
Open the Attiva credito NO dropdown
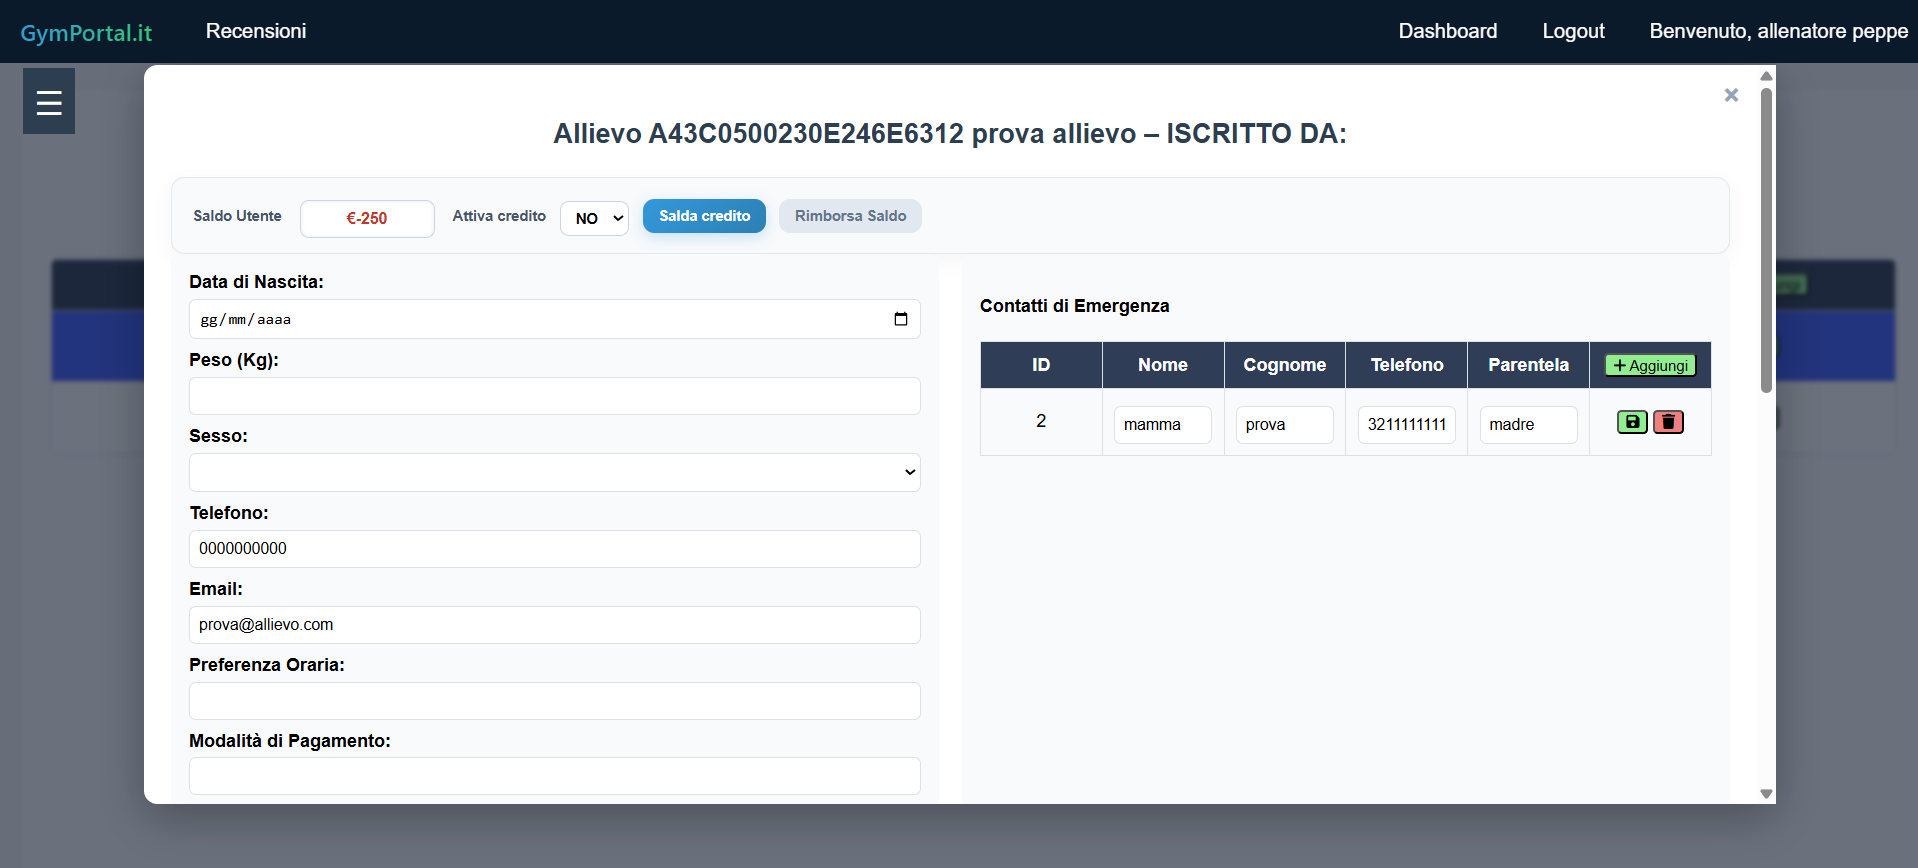coord(594,218)
